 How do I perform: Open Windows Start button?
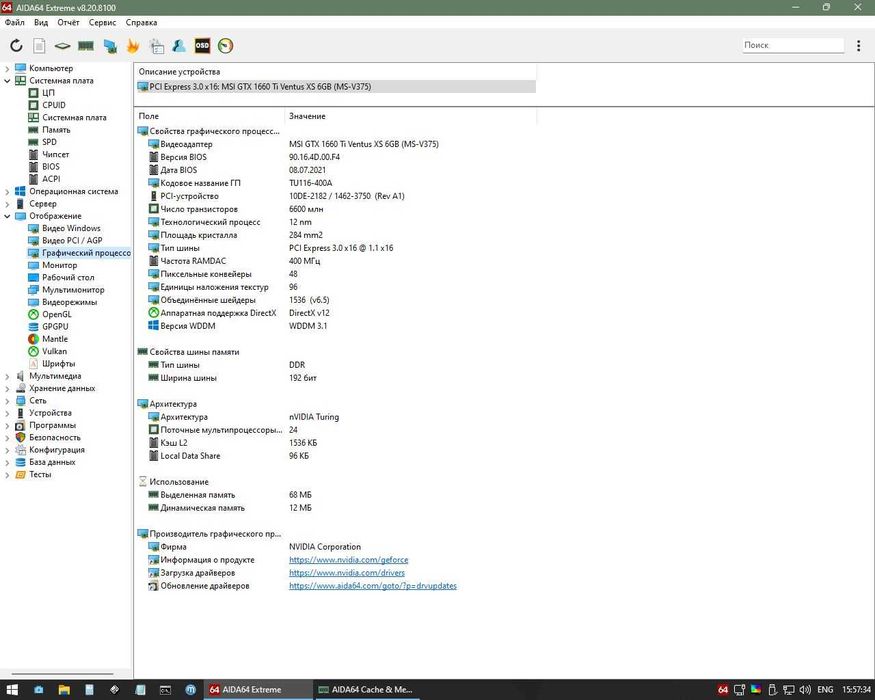[12, 690]
